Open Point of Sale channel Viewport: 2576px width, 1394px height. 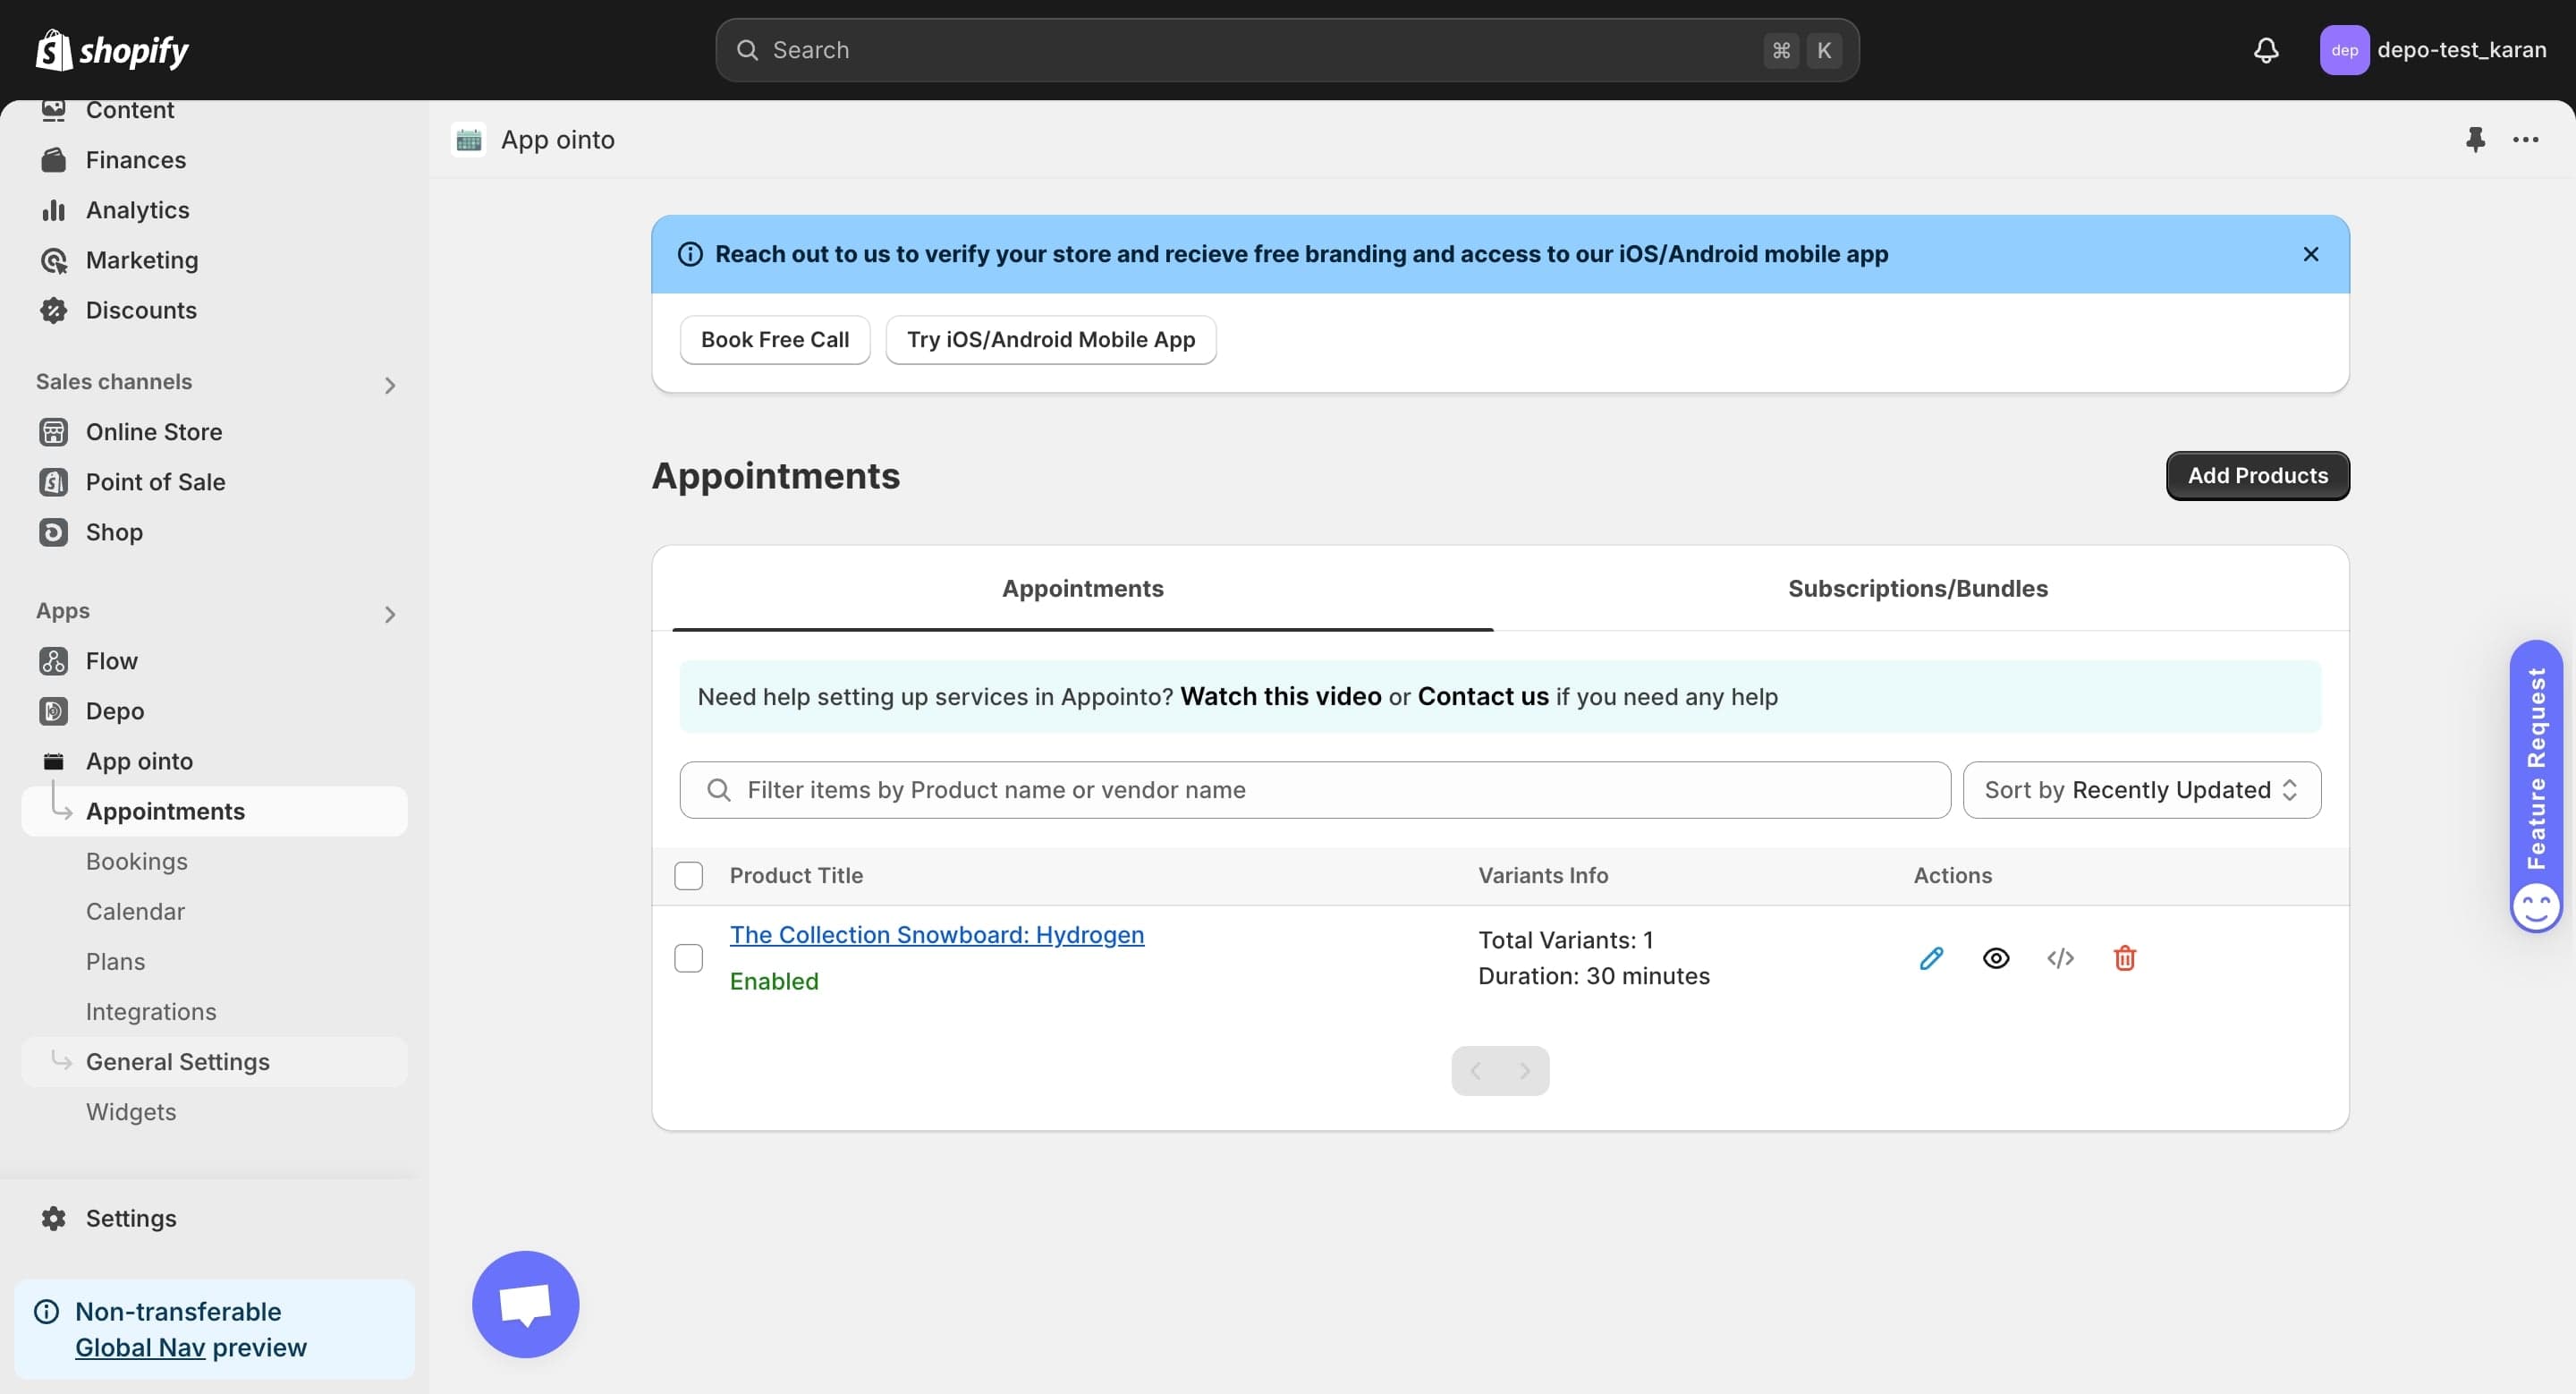point(155,482)
